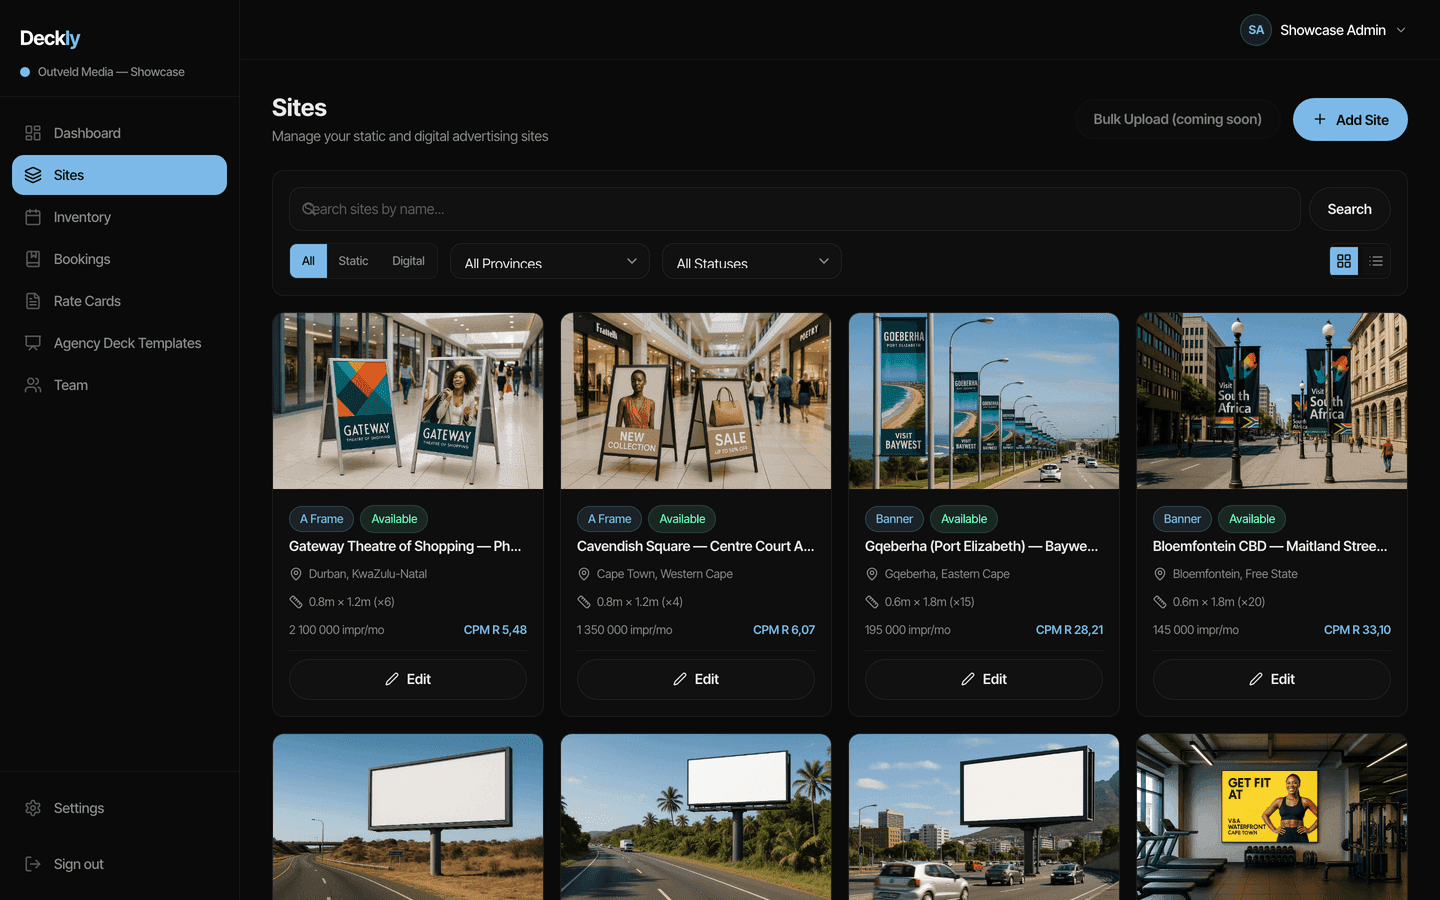This screenshot has width=1440, height=900.
Task: Click the Deckly logo
Action: (x=50, y=38)
